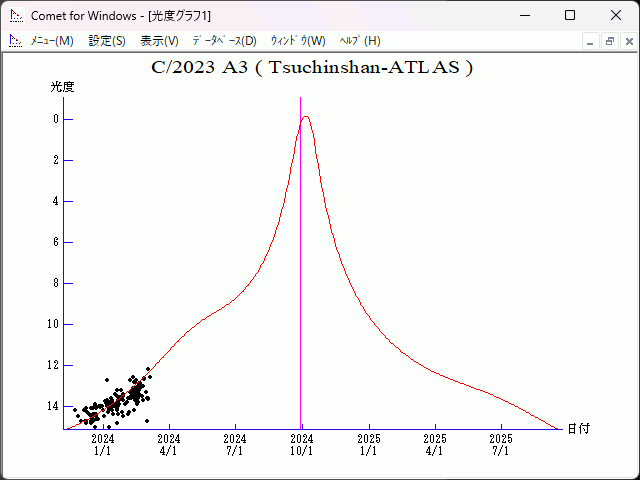Click magnitude value 6 on the axis
640x480 pixels.
click(x=56, y=242)
